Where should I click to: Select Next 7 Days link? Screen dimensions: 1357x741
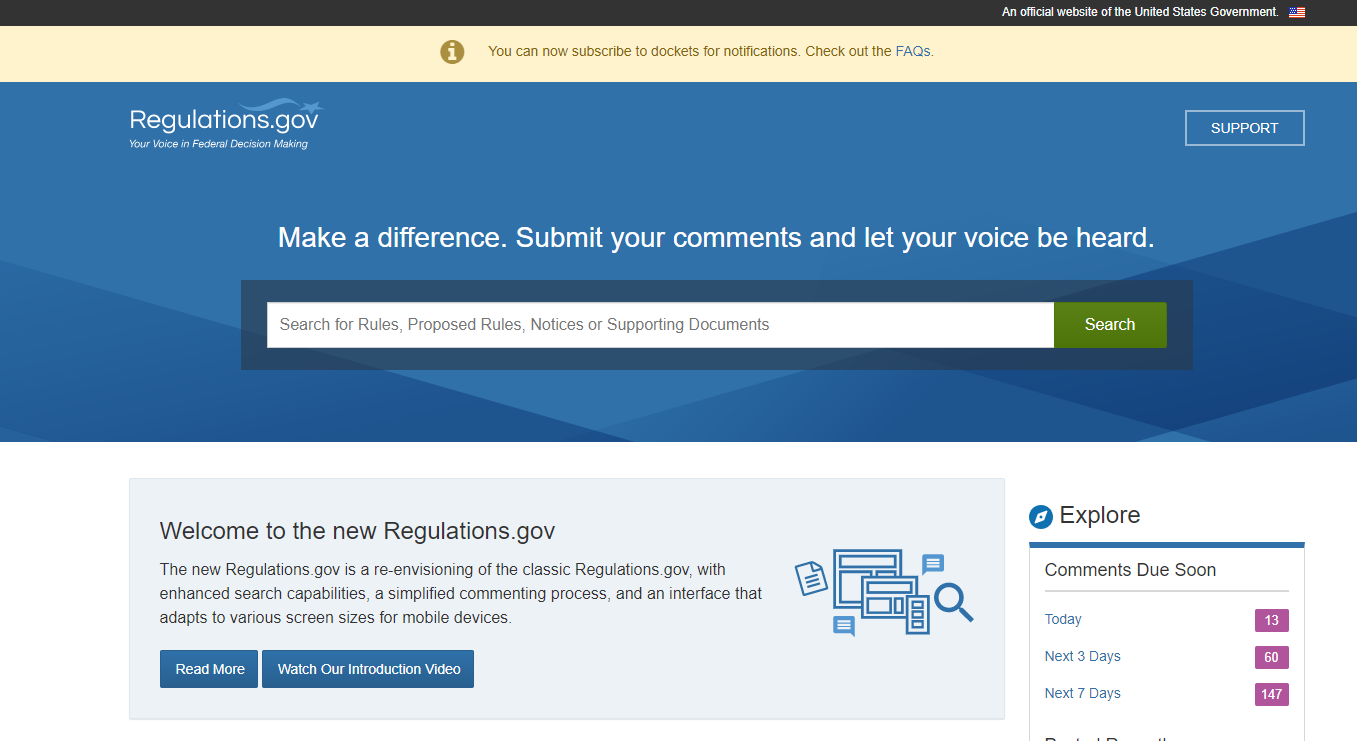click(x=1082, y=693)
